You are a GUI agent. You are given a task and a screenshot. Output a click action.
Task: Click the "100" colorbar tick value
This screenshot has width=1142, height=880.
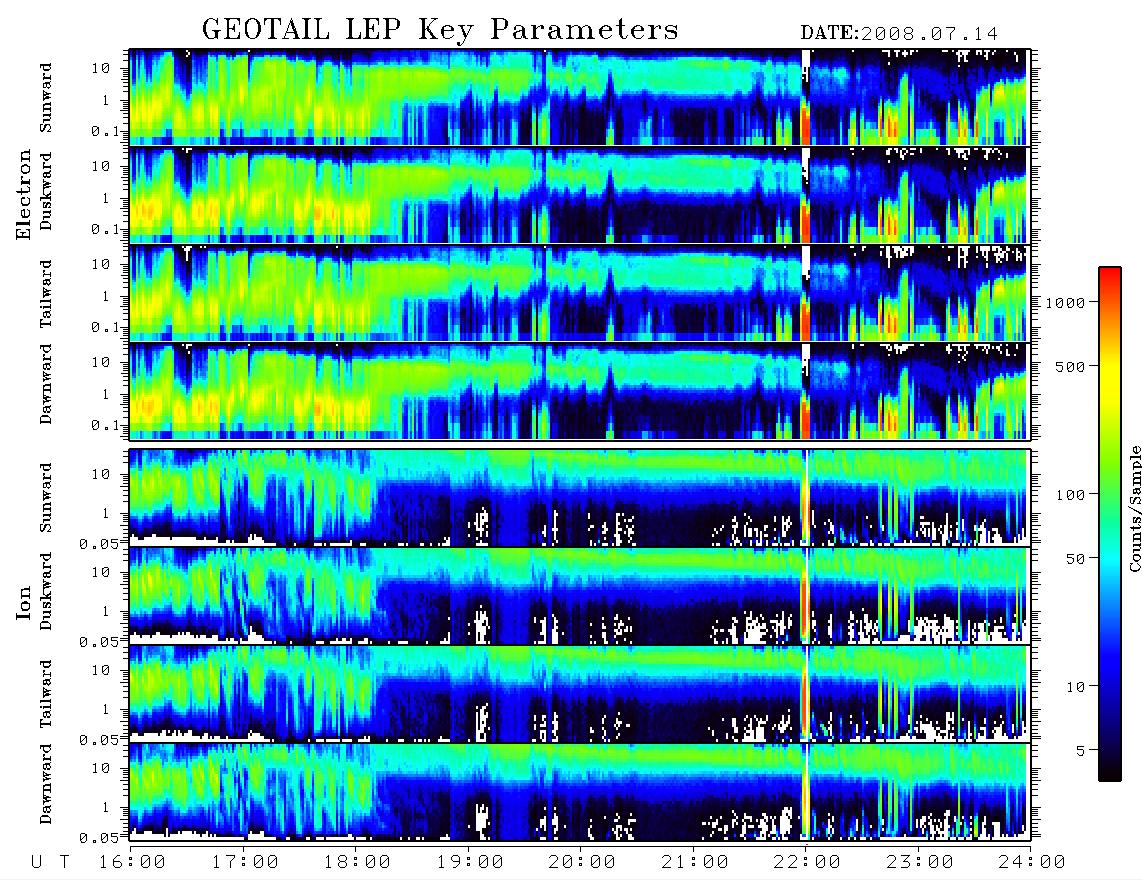click(1071, 495)
